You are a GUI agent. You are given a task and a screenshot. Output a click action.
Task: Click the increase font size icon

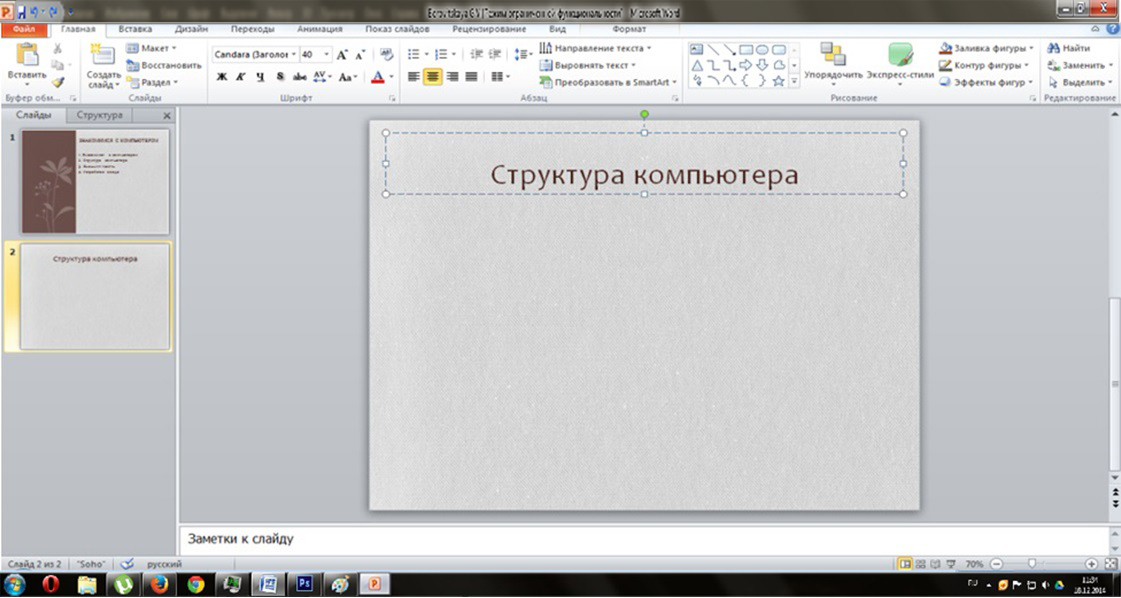[342, 55]
